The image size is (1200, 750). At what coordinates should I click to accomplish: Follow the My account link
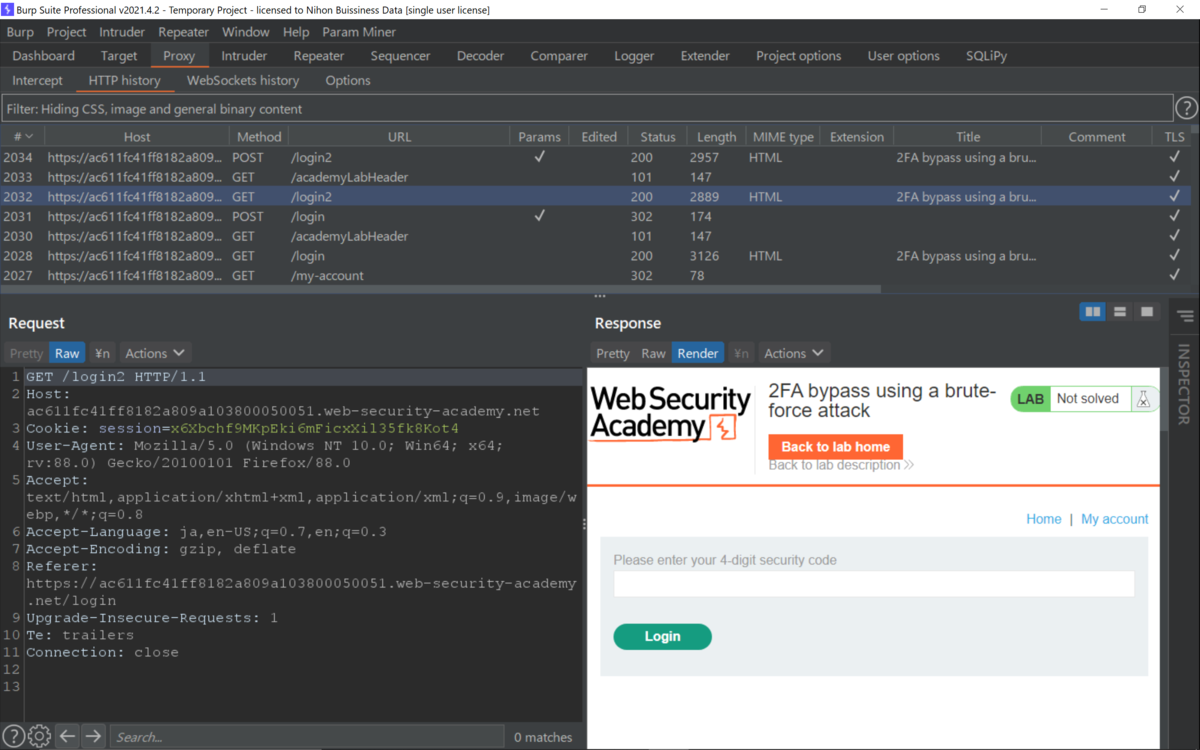(1114, 519)
